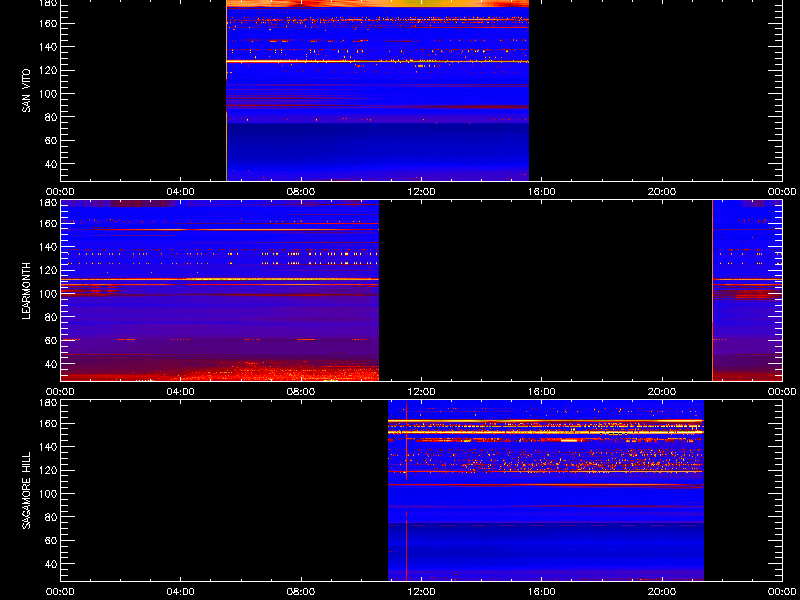Click the 04:00 label under San Vito plot

181,192
